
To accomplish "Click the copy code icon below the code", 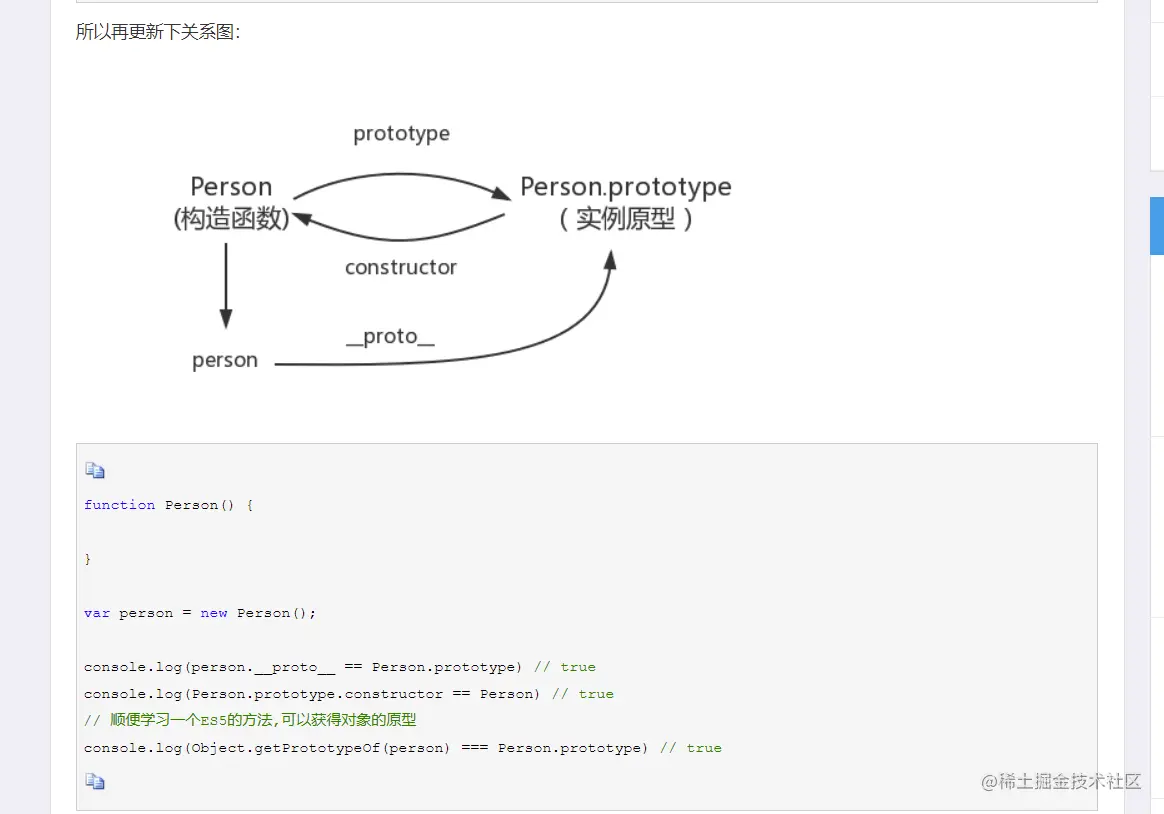I will 95,781.
